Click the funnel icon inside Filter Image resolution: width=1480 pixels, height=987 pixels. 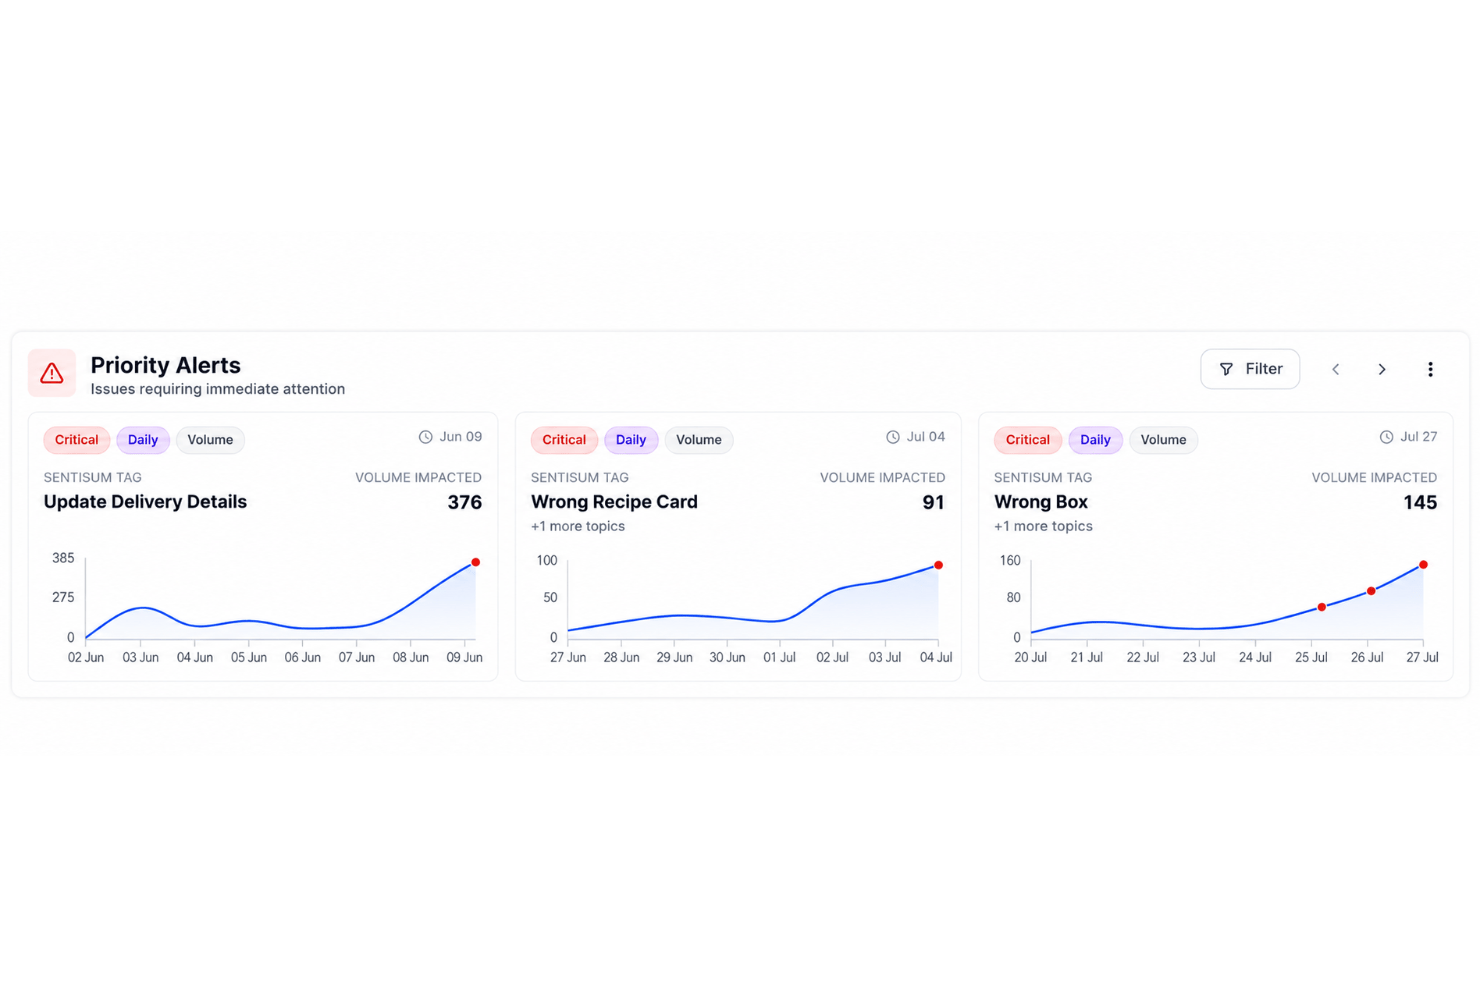coord(1226,369)
